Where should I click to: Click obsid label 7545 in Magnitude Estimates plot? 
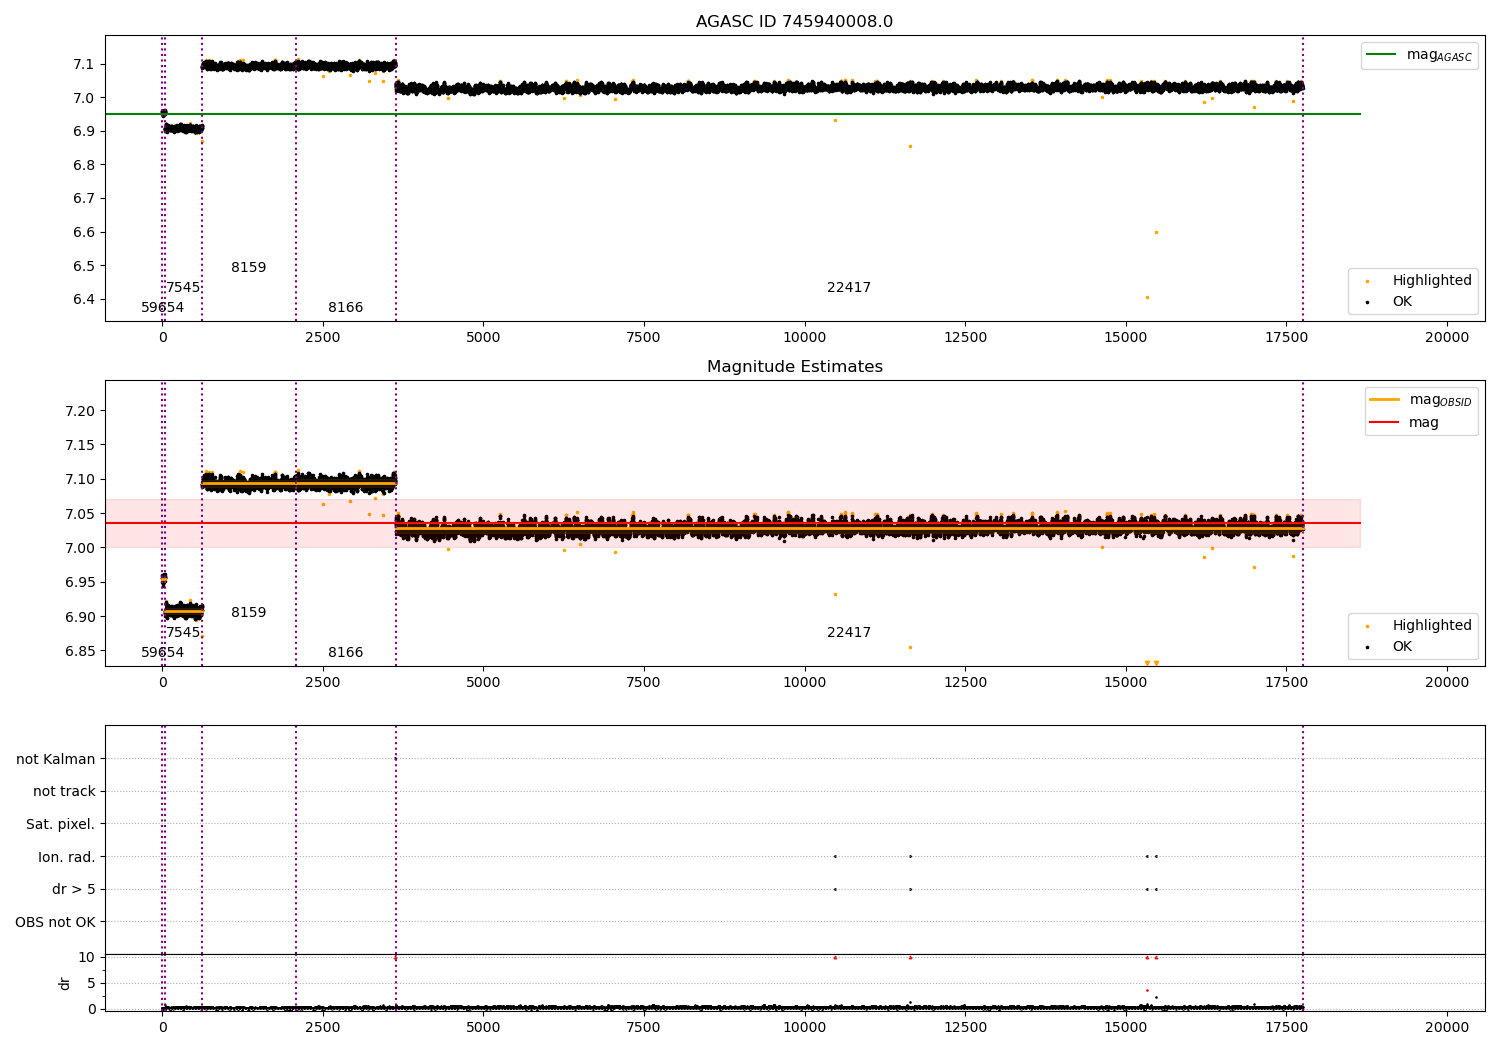(183, 633)
